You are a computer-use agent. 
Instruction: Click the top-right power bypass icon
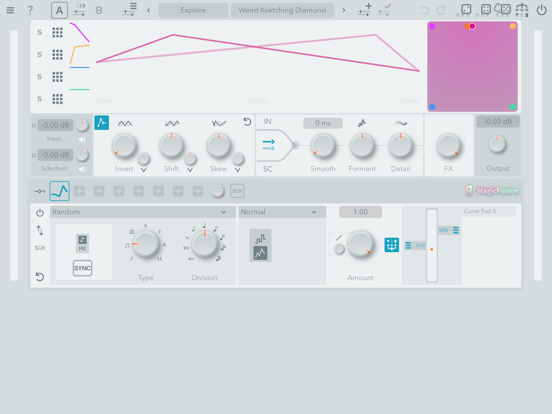pyautogui.click(x=541, y=10)
